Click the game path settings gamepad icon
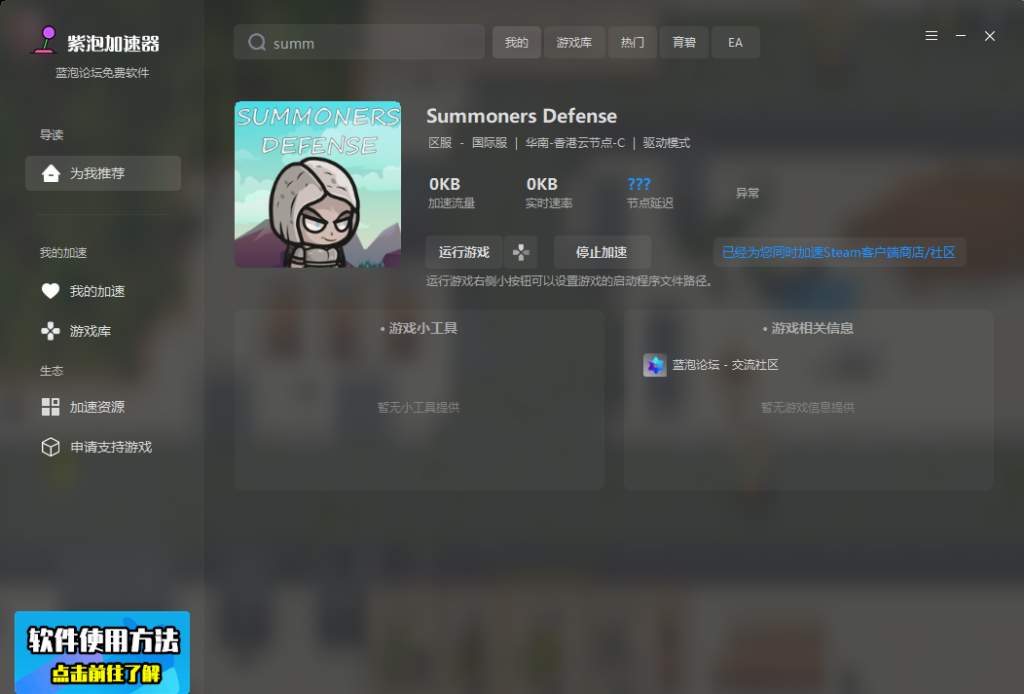 click(520, 252)
